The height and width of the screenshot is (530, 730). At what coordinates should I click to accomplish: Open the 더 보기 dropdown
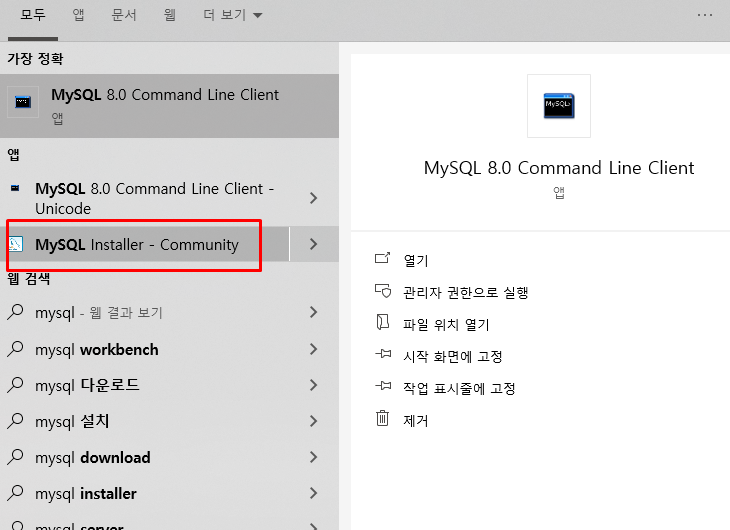(x=232, y=15)
